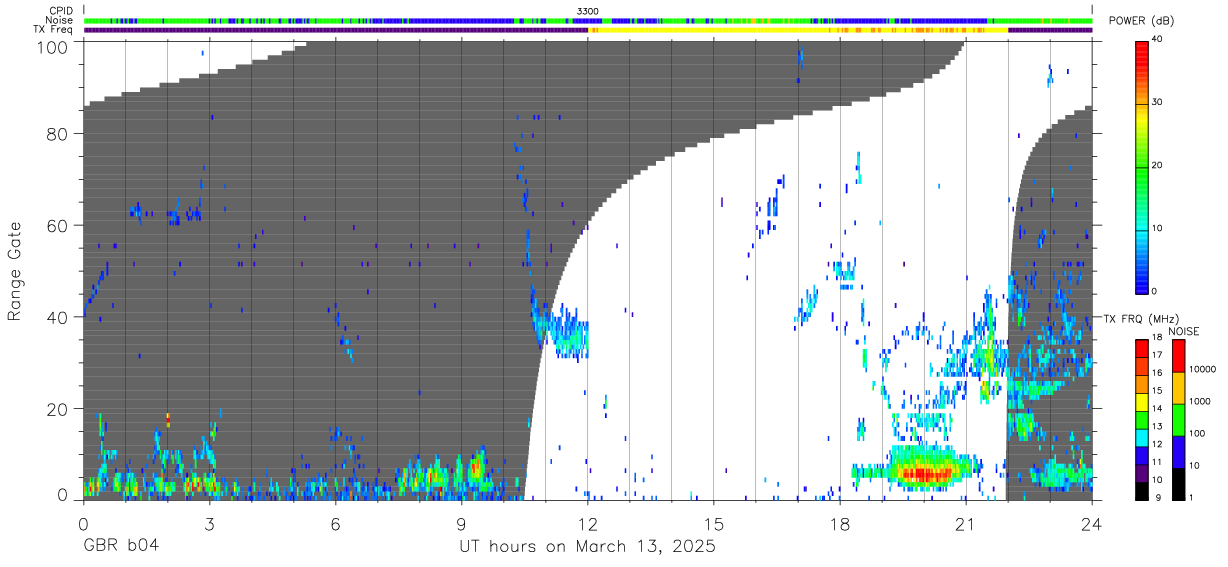Click the 18 tick on UT hours axis
Image resolution: width=1228 pixels, height=567 pixels.
point(840,523)
